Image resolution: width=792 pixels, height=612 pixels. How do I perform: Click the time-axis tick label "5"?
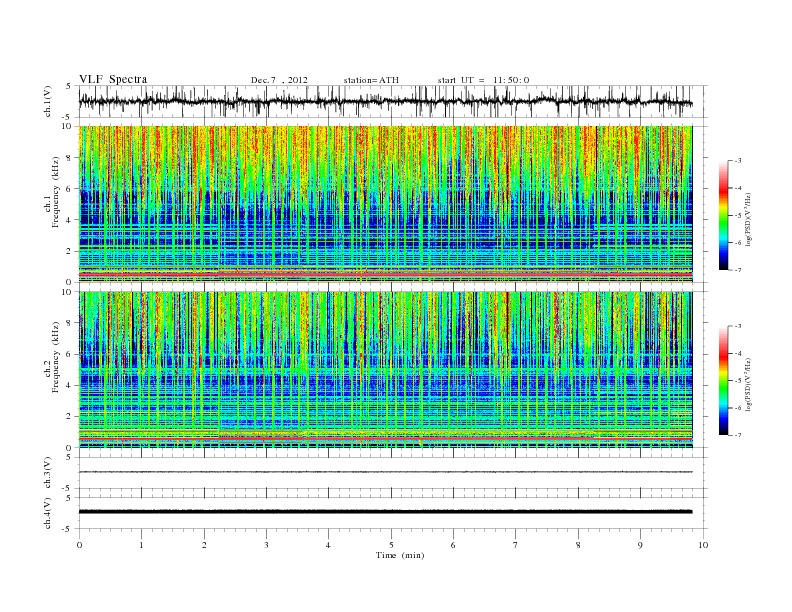(x=391, y=545)
